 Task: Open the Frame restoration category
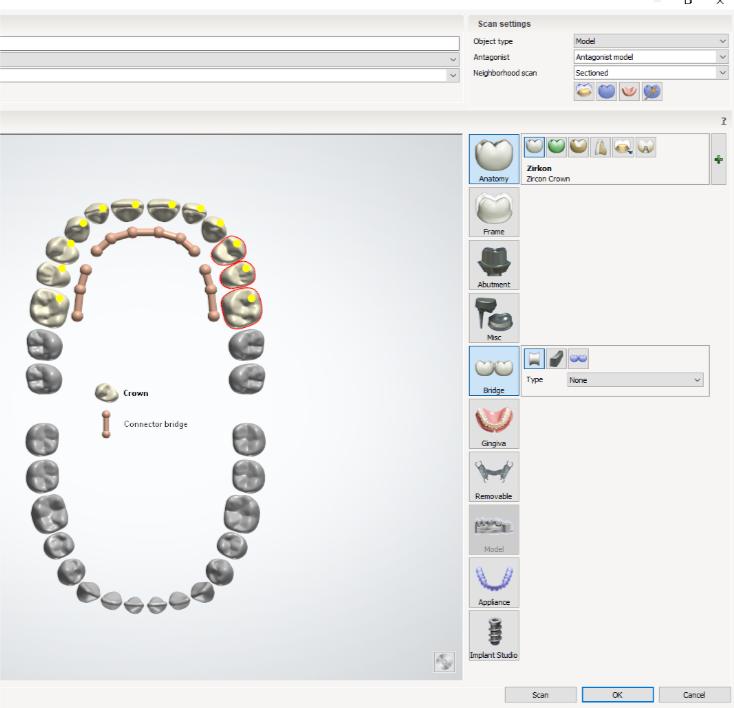494,212
